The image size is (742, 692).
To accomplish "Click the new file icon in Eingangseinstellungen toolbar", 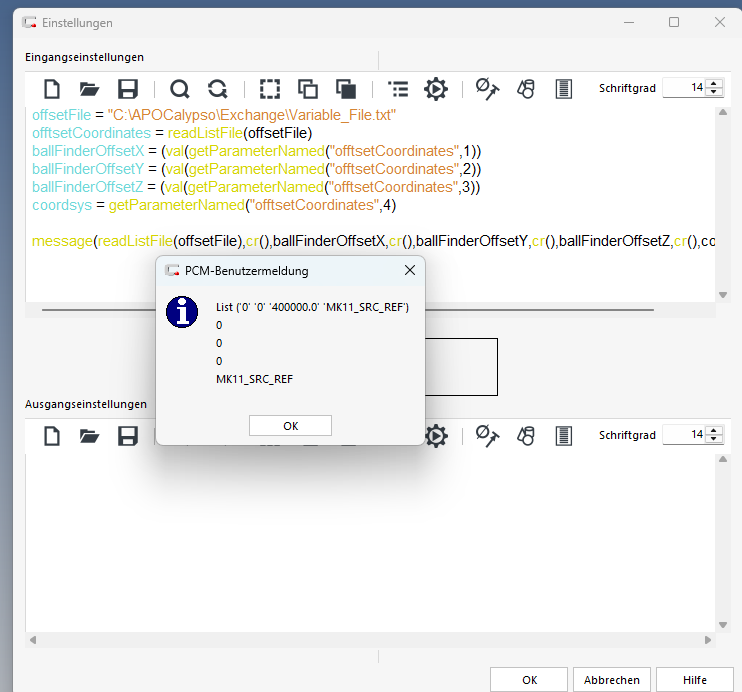I will (x=51, y=89).
